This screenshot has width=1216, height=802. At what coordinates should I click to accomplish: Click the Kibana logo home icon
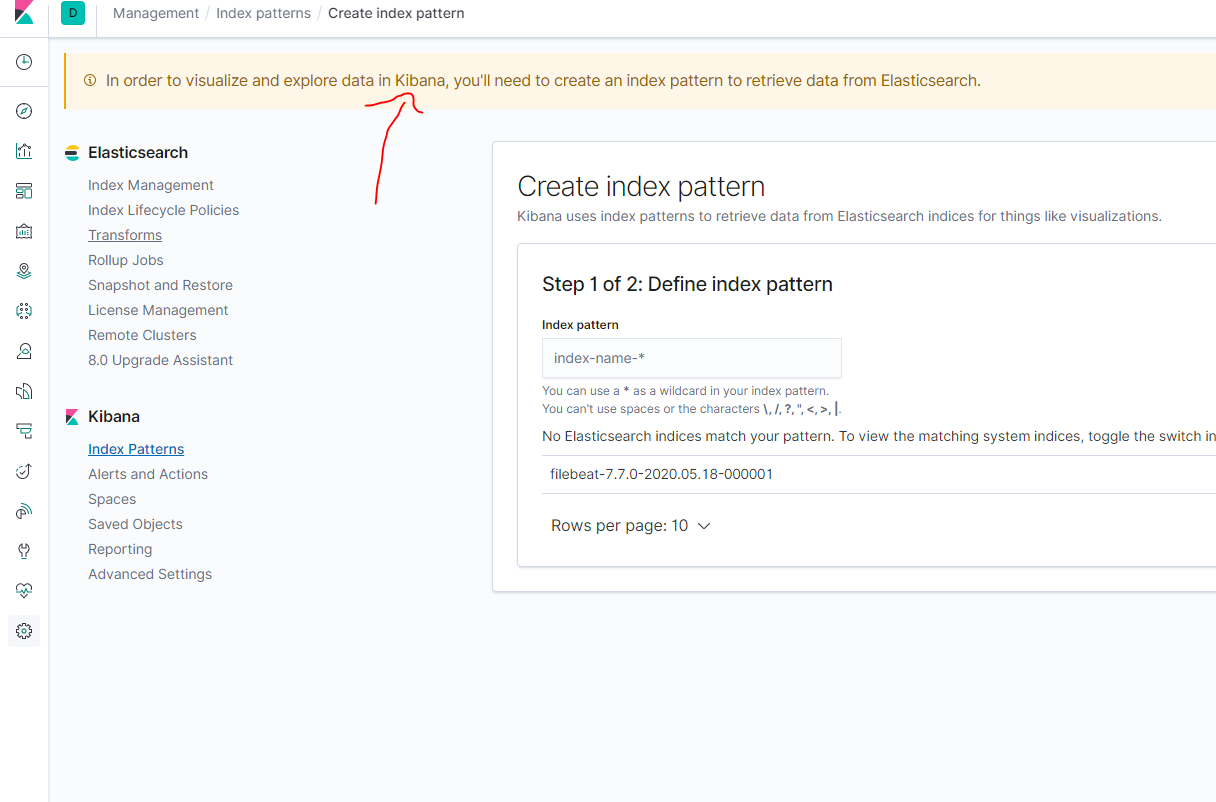coord(24,13)
